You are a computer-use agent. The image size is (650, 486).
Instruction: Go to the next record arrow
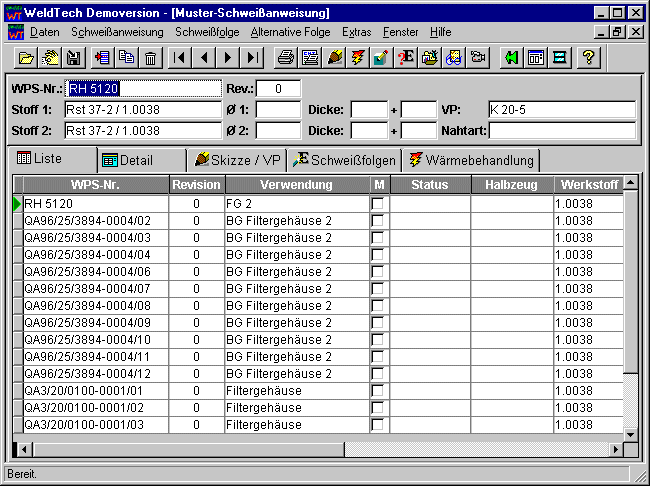229,57
